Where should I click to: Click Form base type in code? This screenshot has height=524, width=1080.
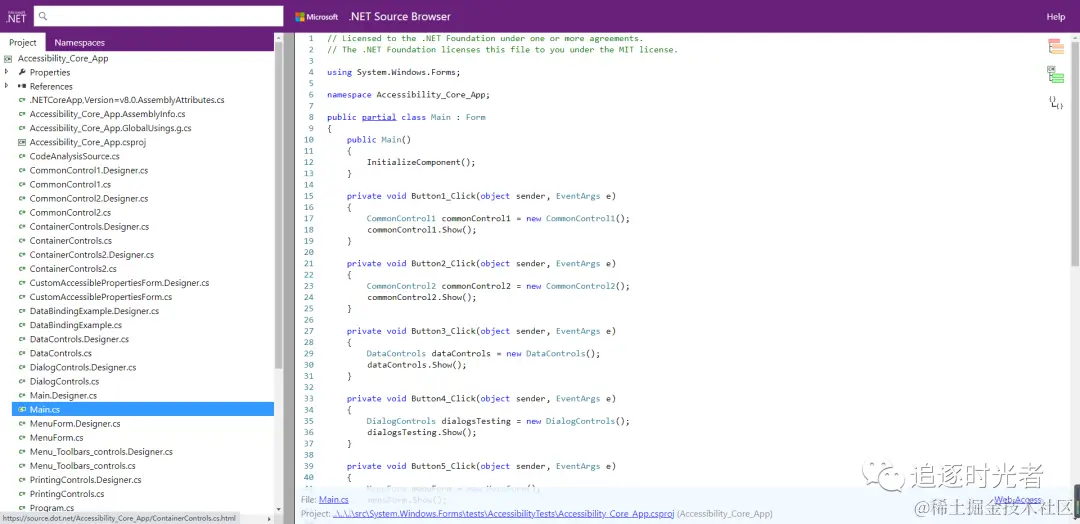click(x=475, y=117)
